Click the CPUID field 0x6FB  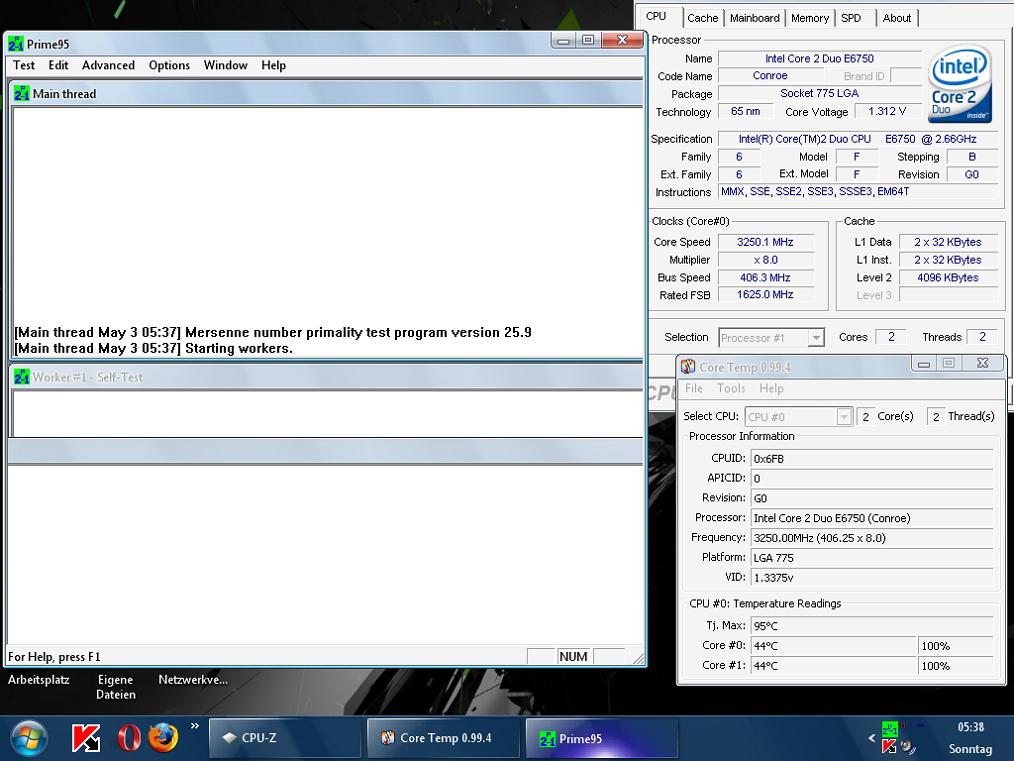click(872, 459)
